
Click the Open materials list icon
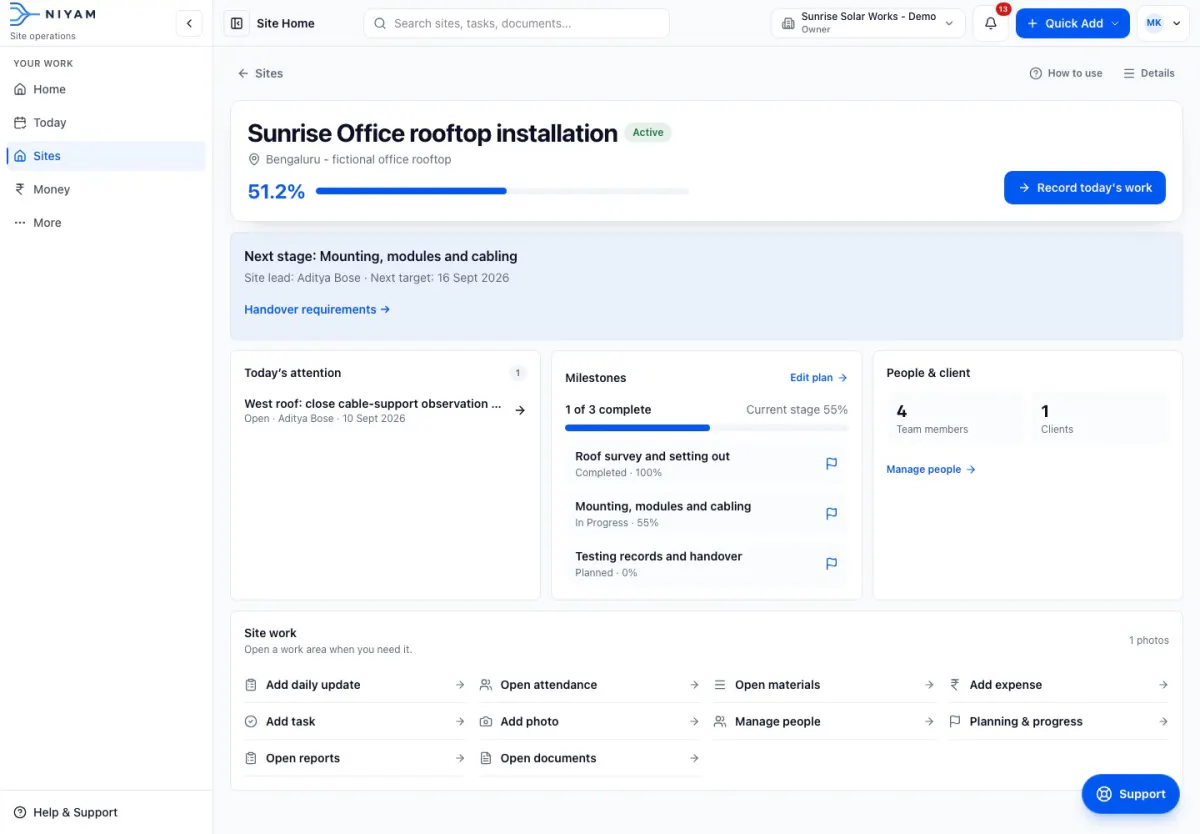[720, 685]
